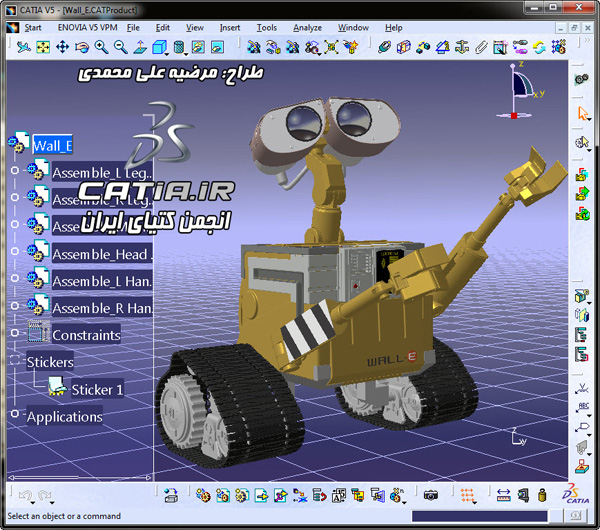Image resolution: width=600 pixels, height=530 pixels.
Task: Select the Constraints label in tree
Action: pos(86,335)
